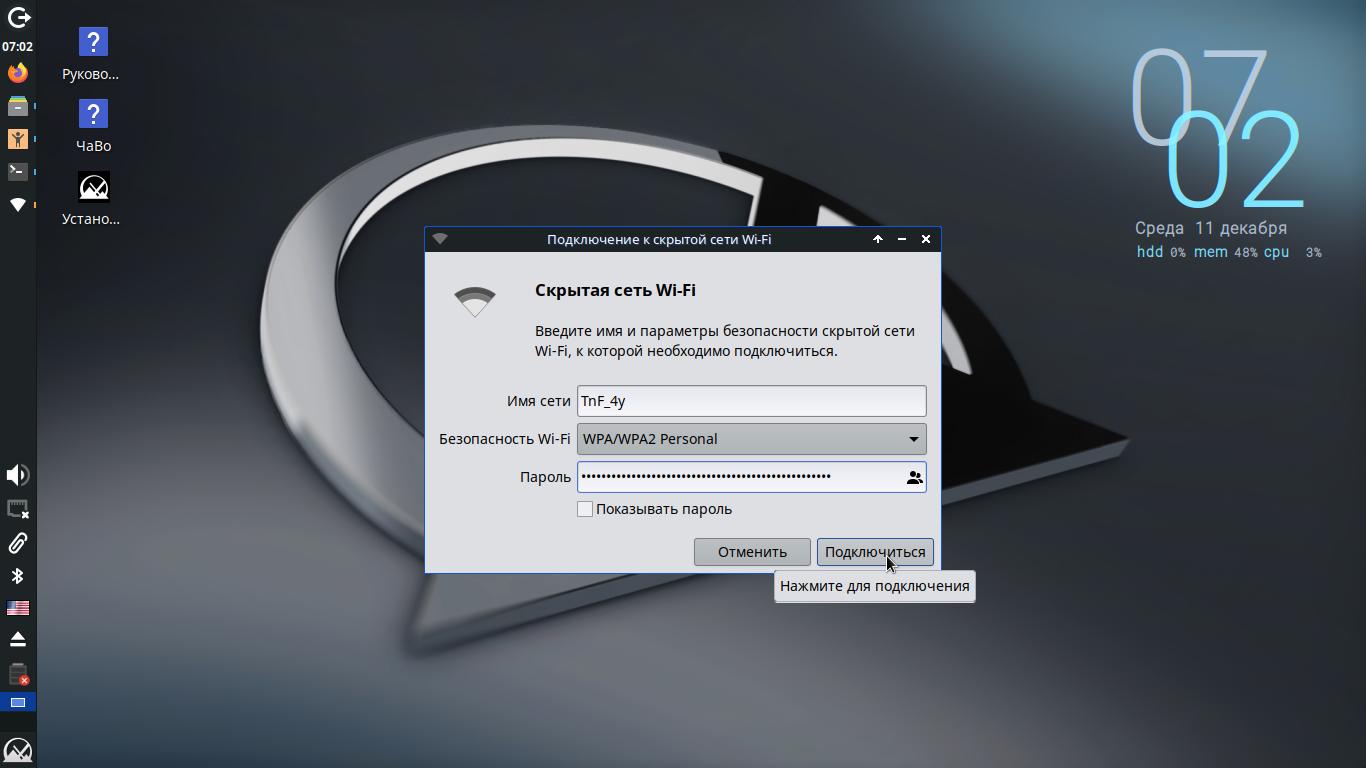Click the battery tray icon with error

pos(18,673)
